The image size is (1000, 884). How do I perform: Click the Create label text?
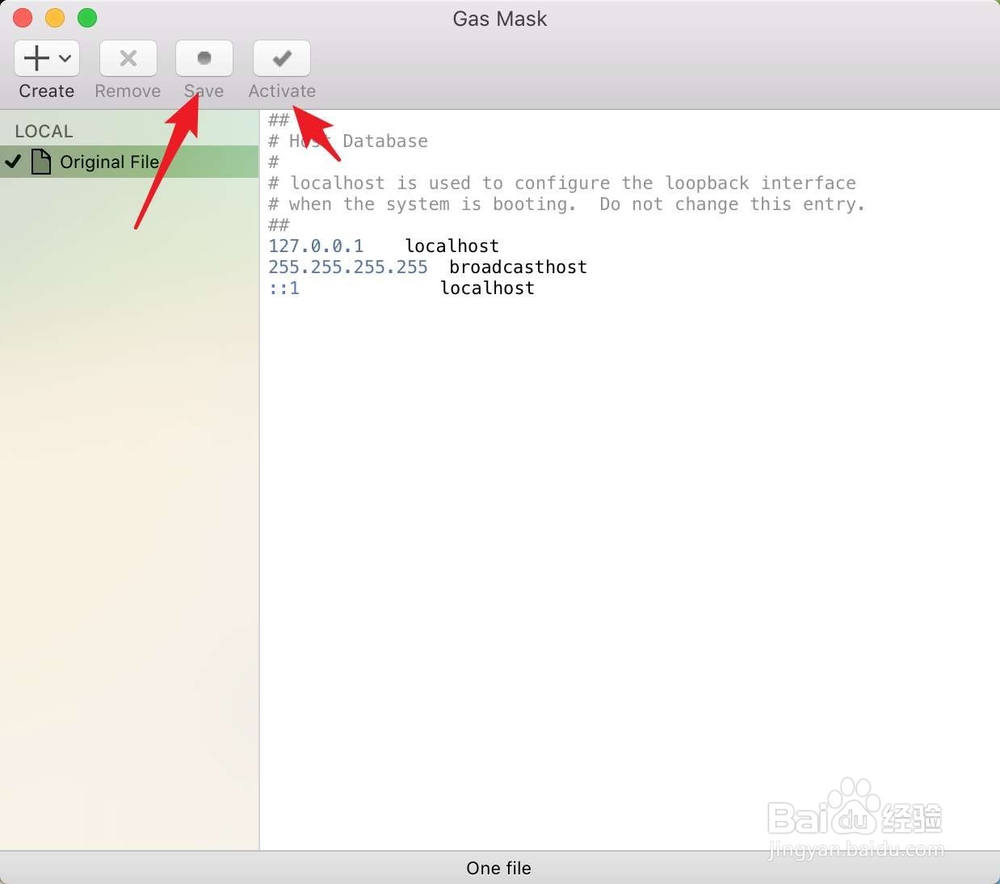click(47, 91)
